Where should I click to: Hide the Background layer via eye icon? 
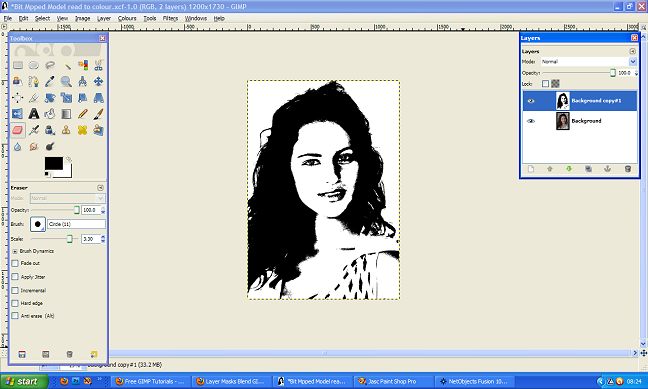(531, 121)
